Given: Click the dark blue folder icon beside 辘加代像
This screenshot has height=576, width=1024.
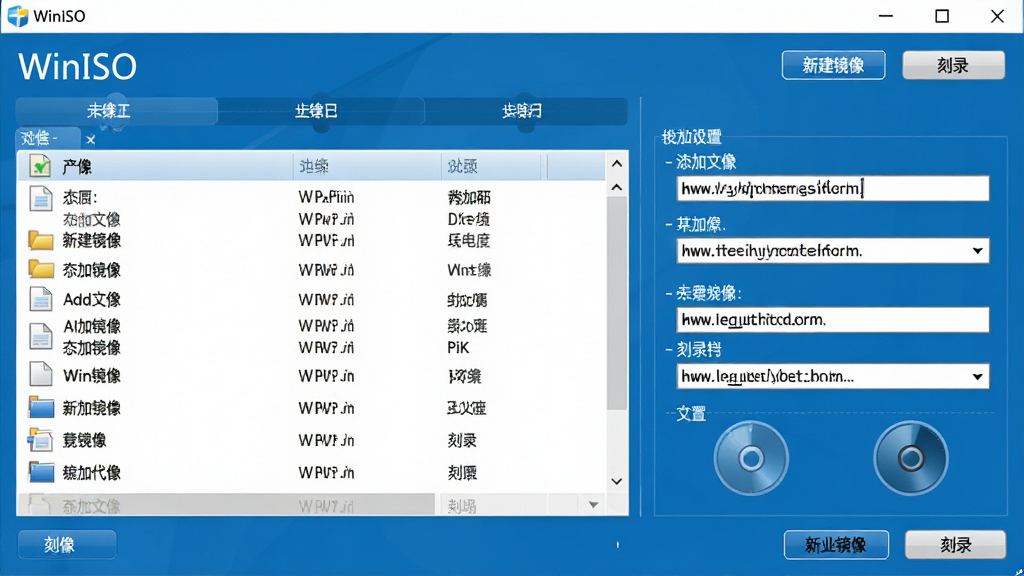Looking at the screenshot, I should click(x=40, y=472).
